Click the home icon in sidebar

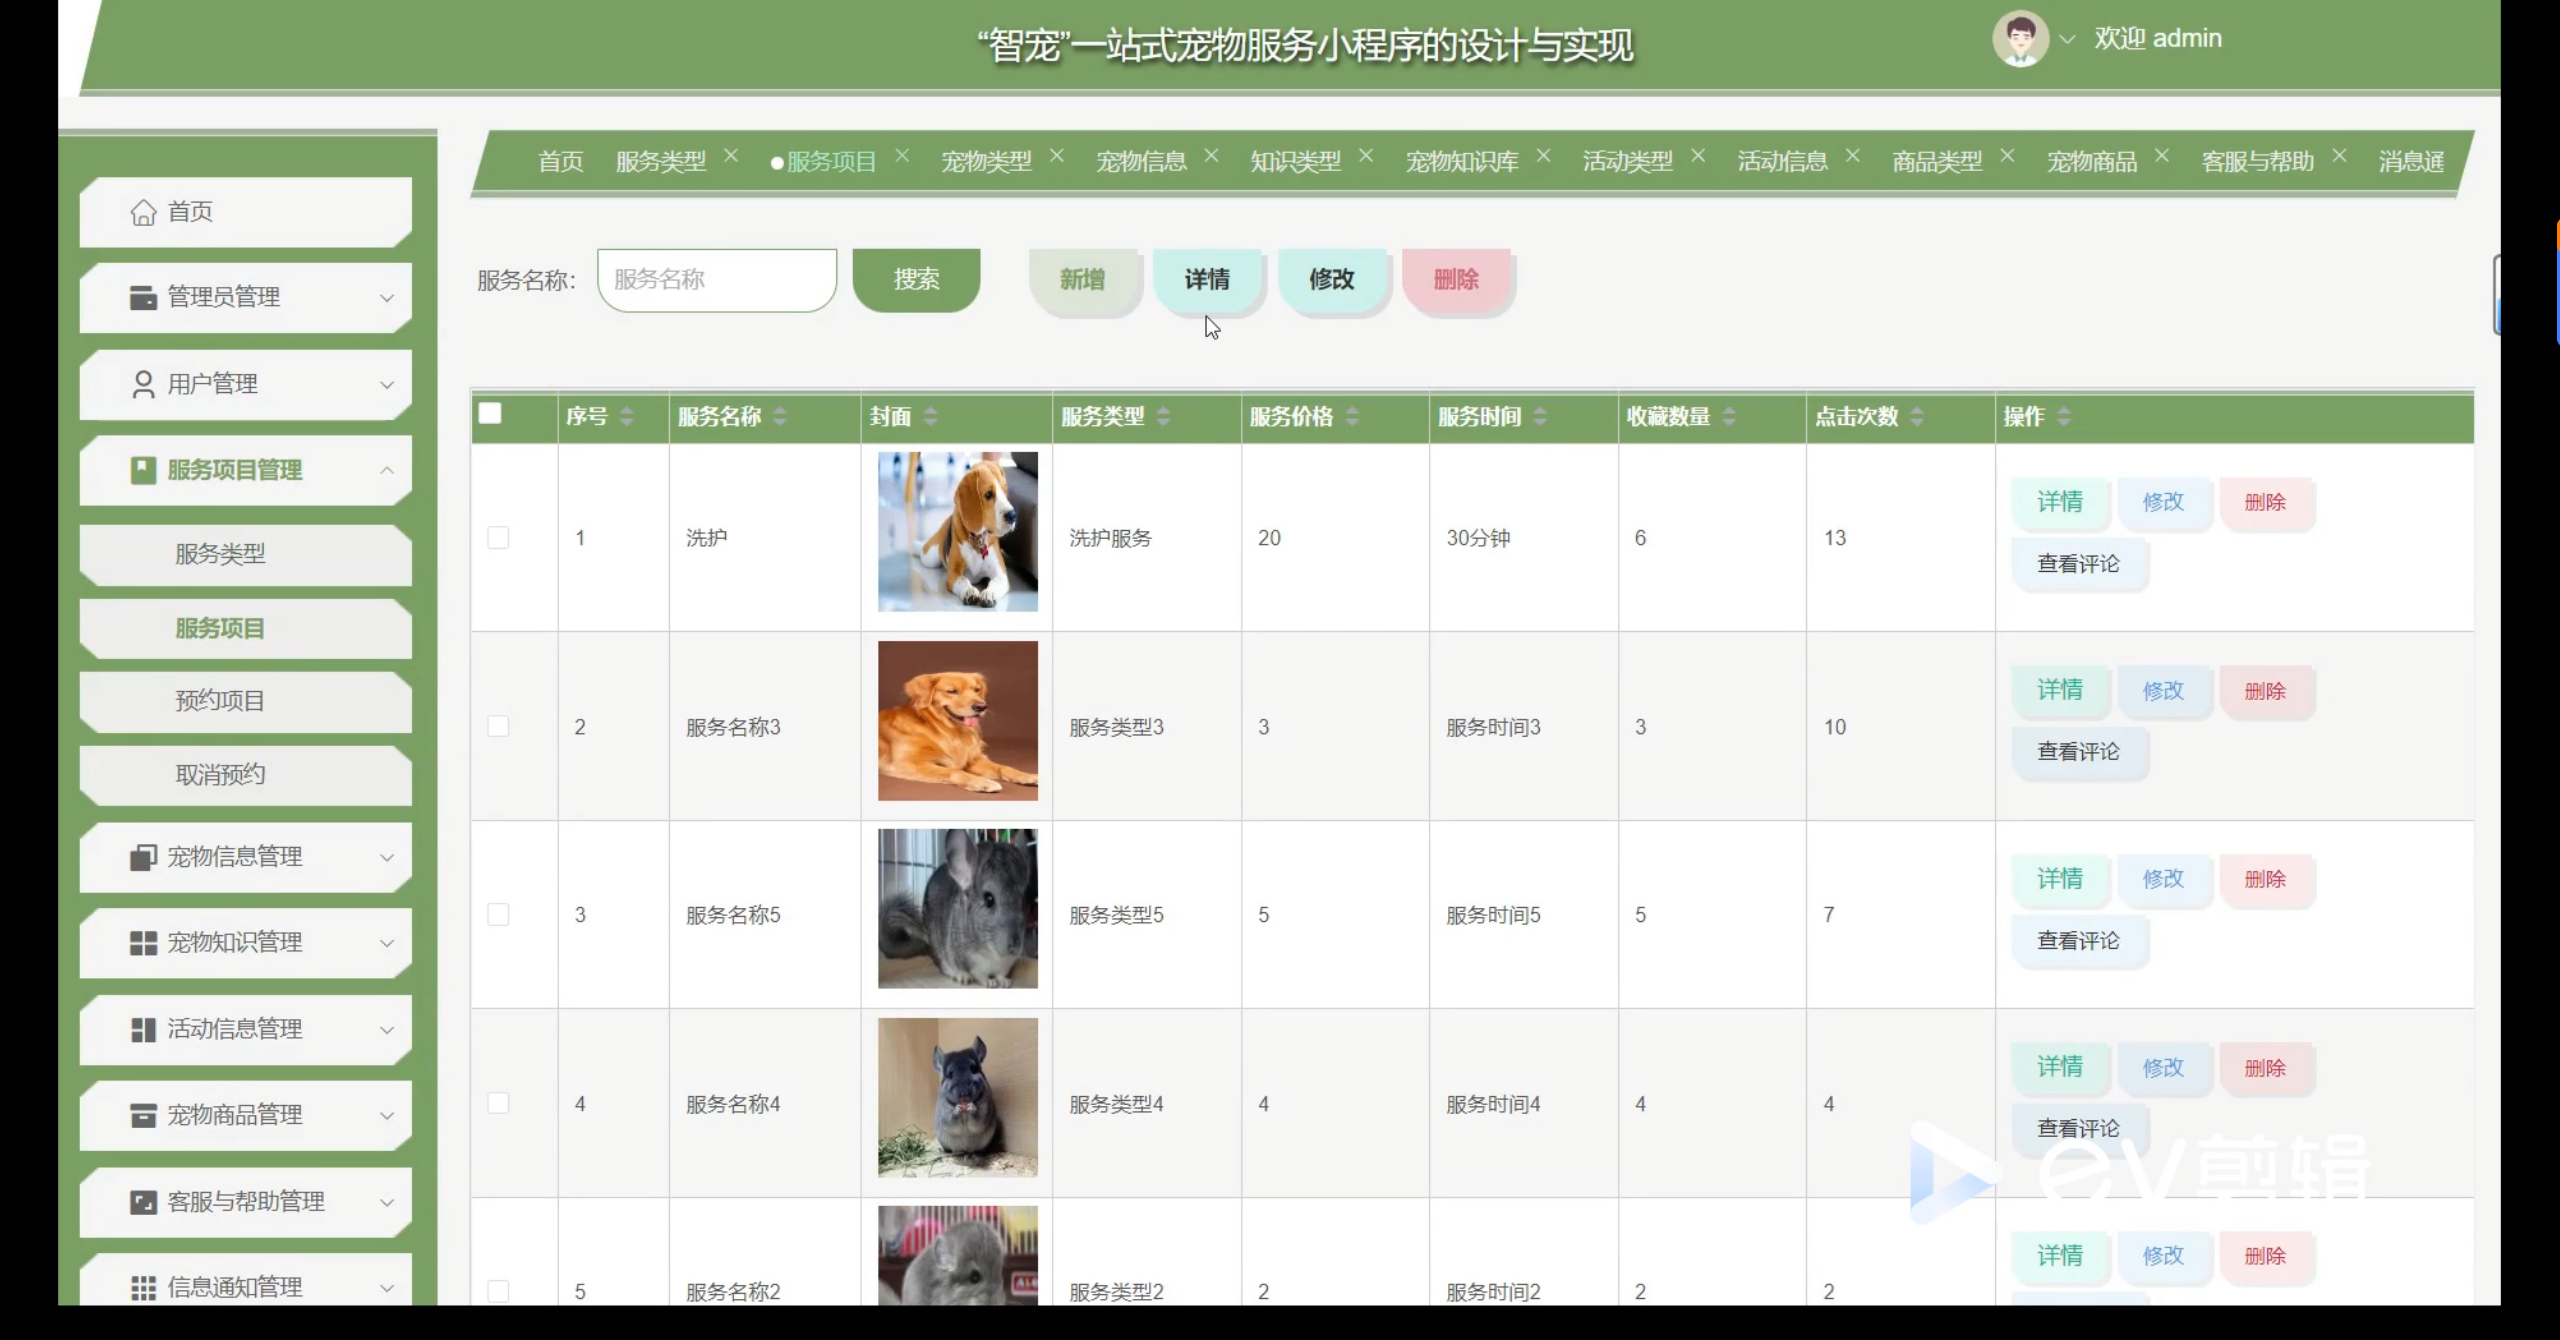(143, 212)
